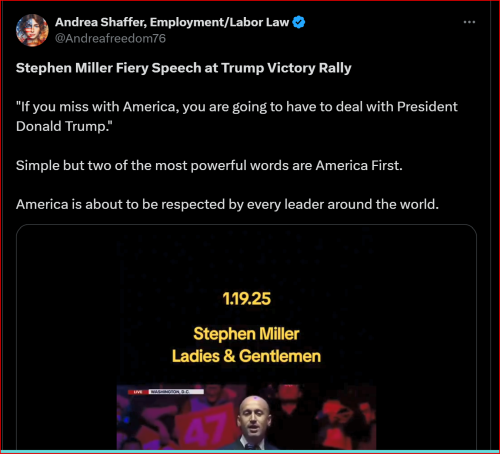The image size is (500, 454).
Task: Click the line about America being respected worldwide
Action: (227, 204)
